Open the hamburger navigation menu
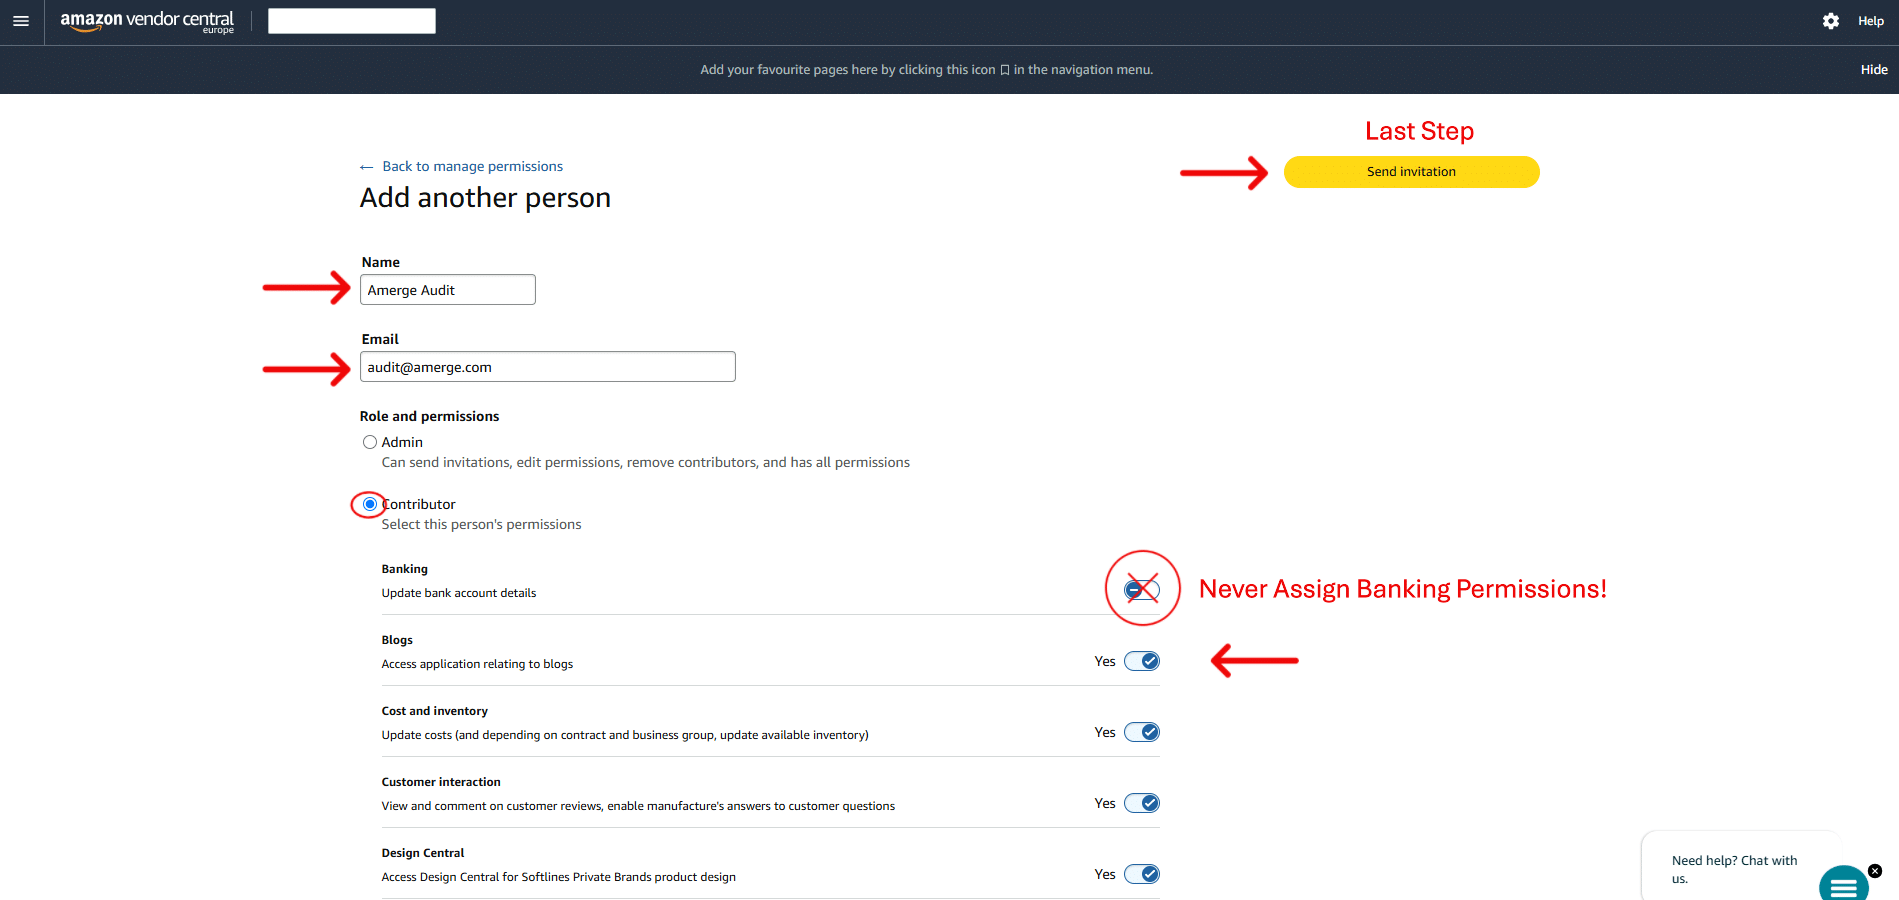Screen dimensions: 1899x900 click(21, 21)
